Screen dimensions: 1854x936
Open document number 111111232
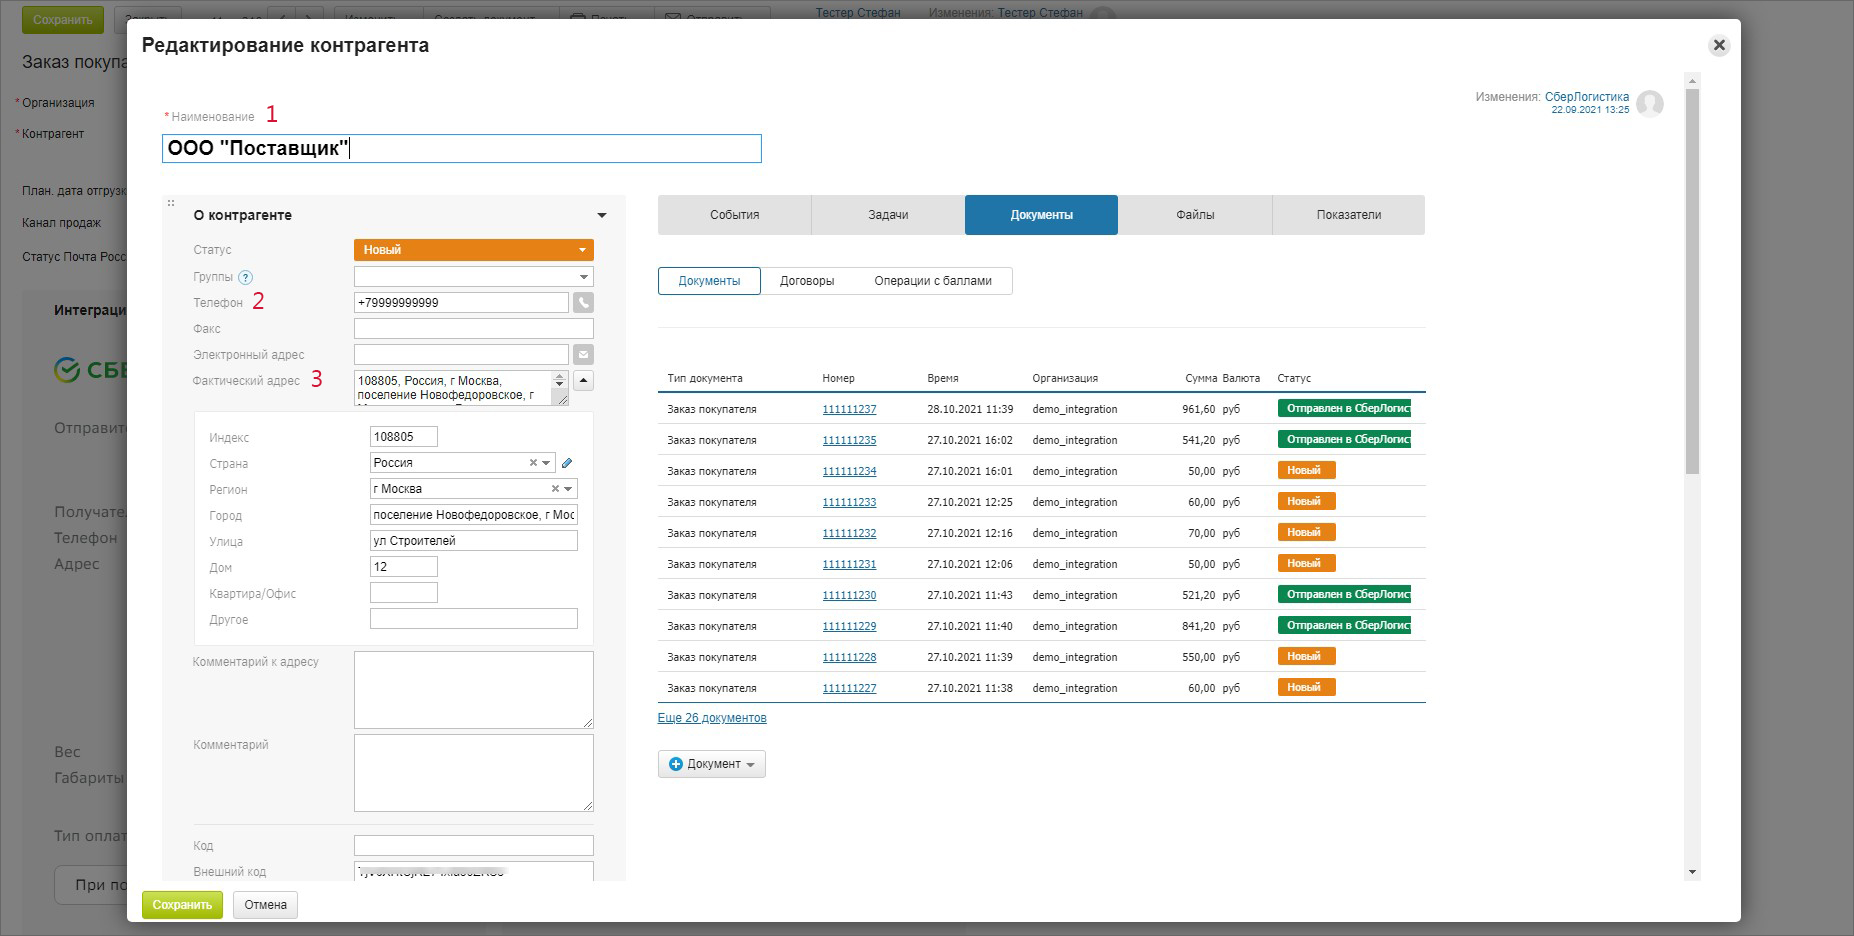[849, 533]
